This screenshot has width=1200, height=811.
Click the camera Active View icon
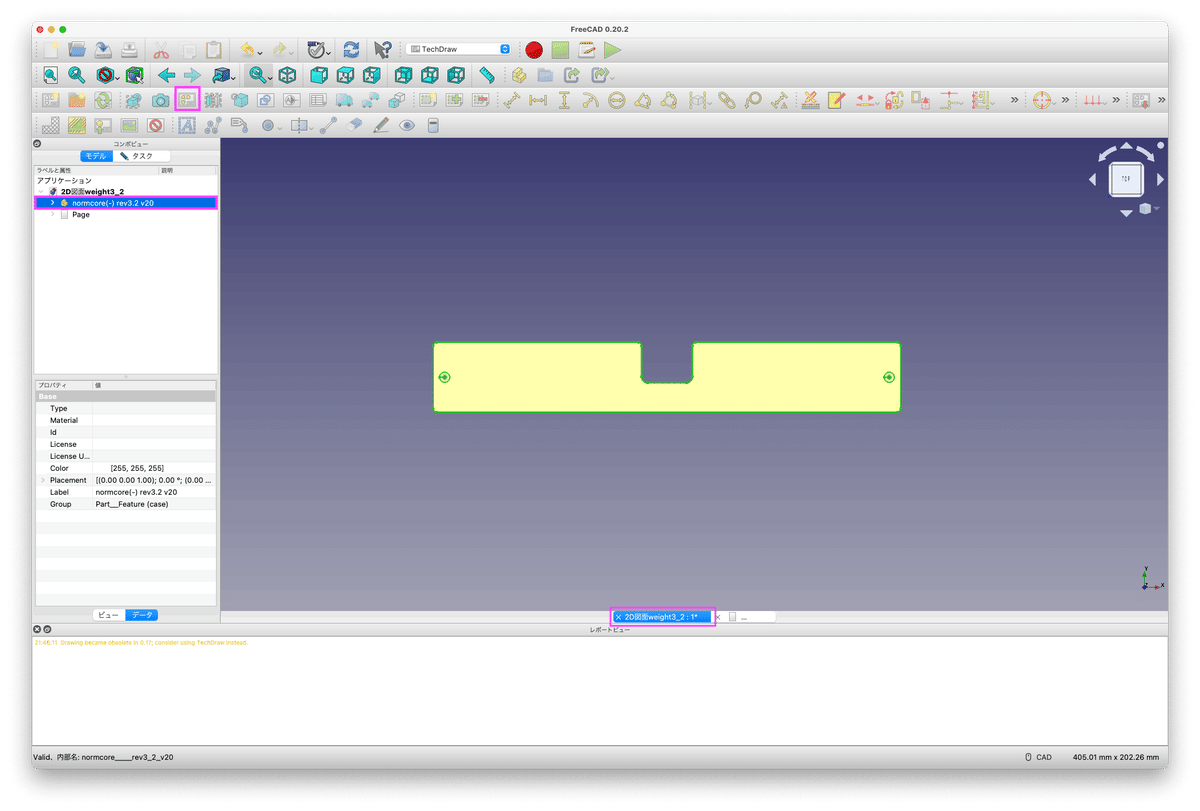pyautogui.click(x=160, y=100)
